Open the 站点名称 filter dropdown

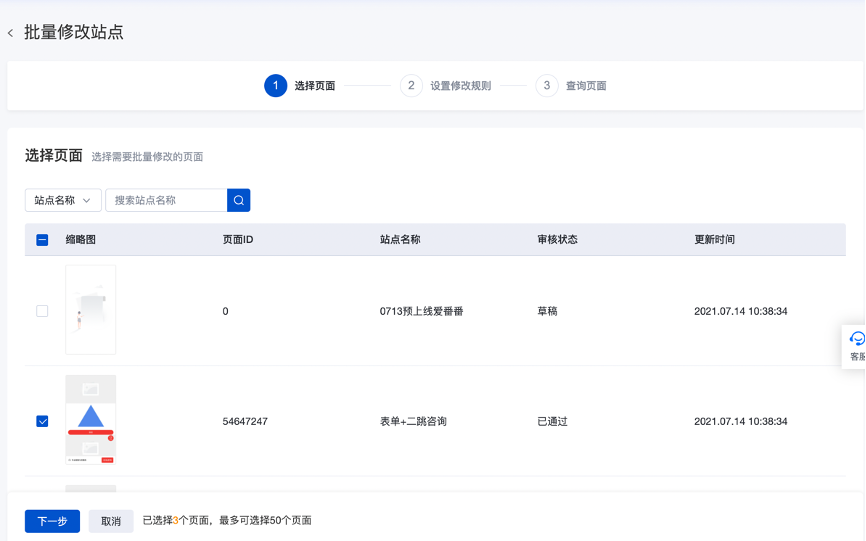coord(63,200)
